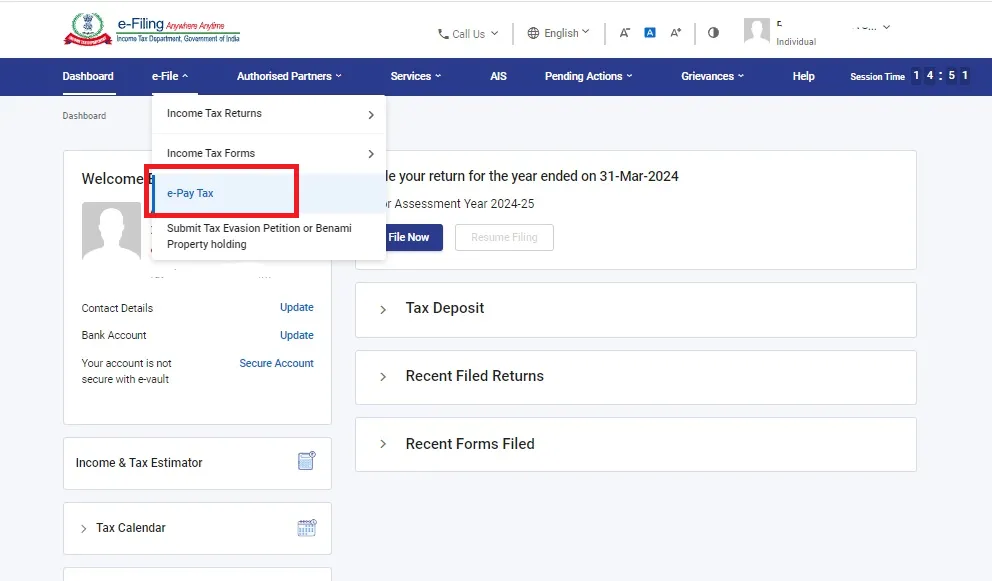The height and width of the screenshot is (581, 992).
Task: Click the File Now button
Action: pos(410,237)
